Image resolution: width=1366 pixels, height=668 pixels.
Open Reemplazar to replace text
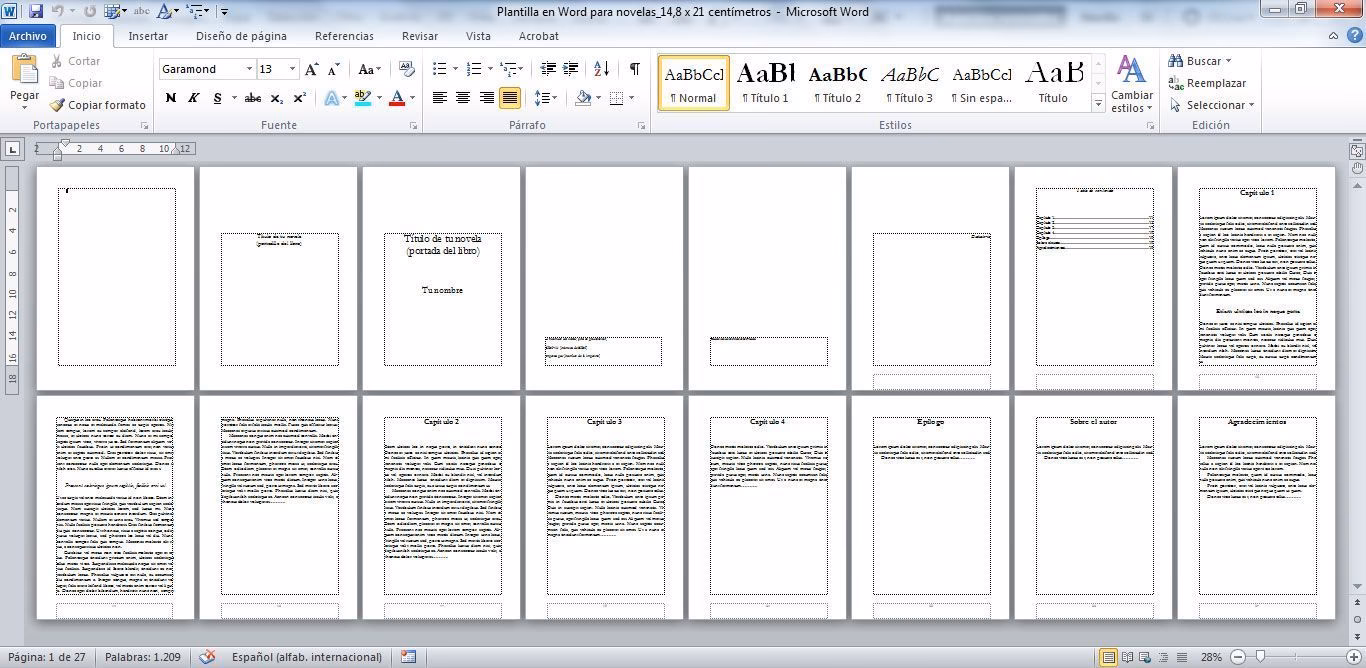point(1210,82)
